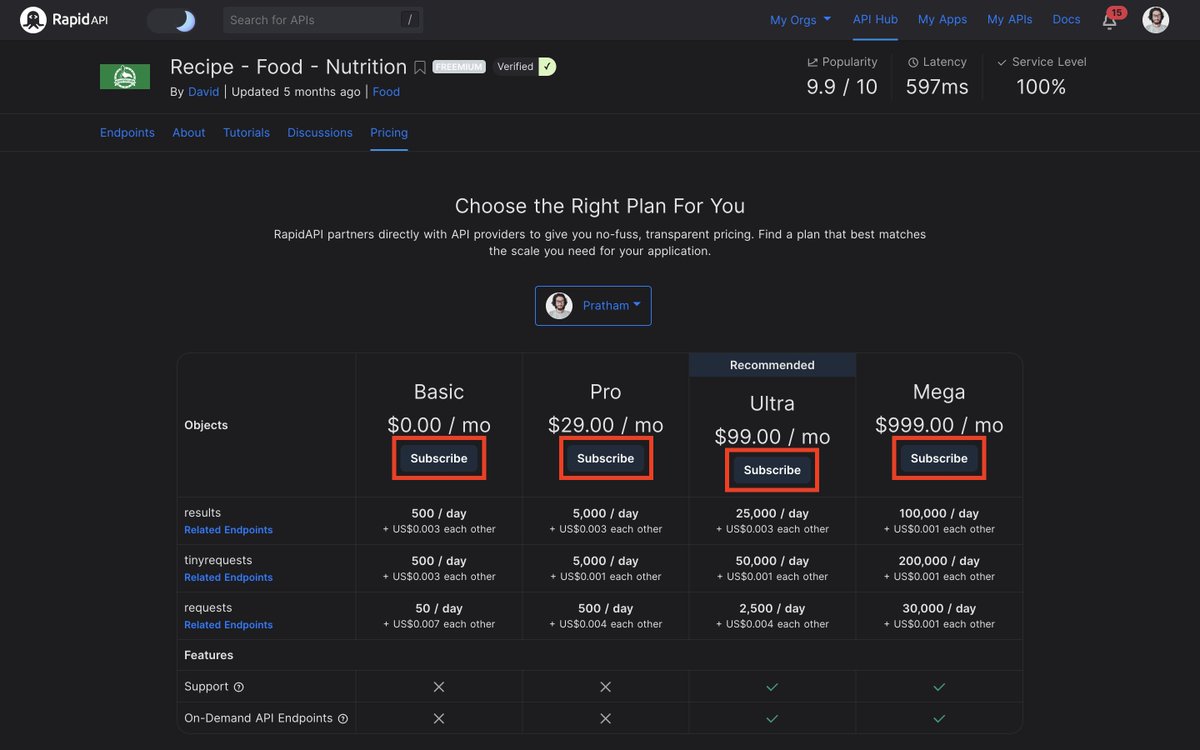Open Related Endpoints under requests

pyautogui.click(x=228, y=625)
